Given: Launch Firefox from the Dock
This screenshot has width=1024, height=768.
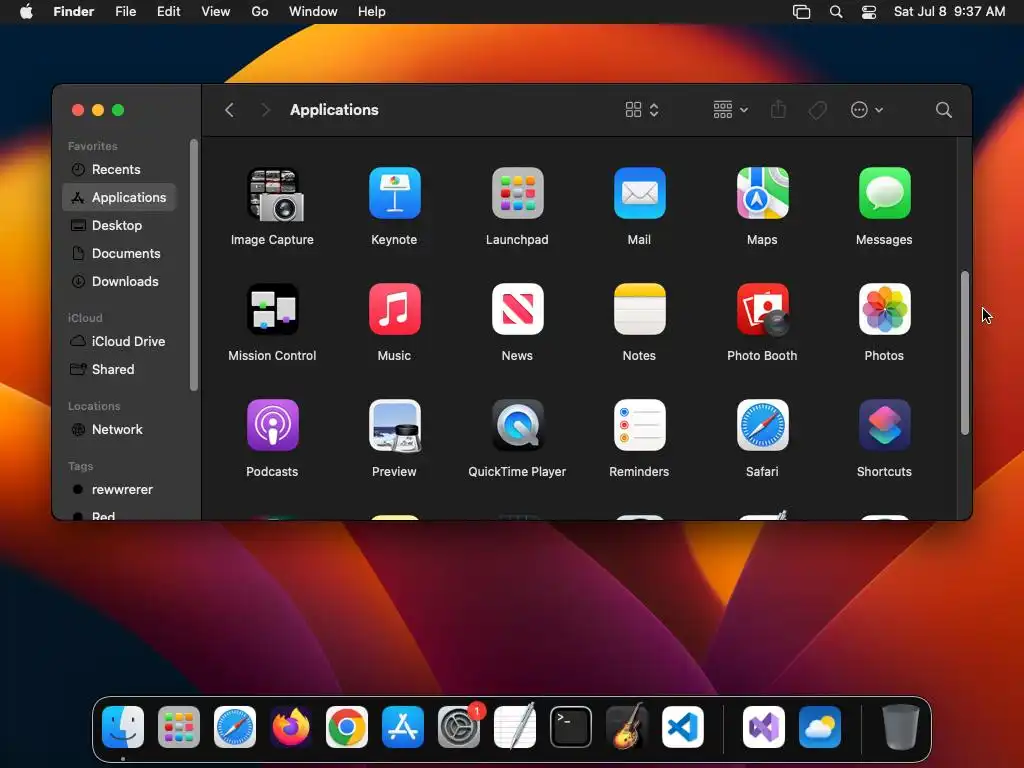Looking at the screenshot, I should (x=291, y=727).
